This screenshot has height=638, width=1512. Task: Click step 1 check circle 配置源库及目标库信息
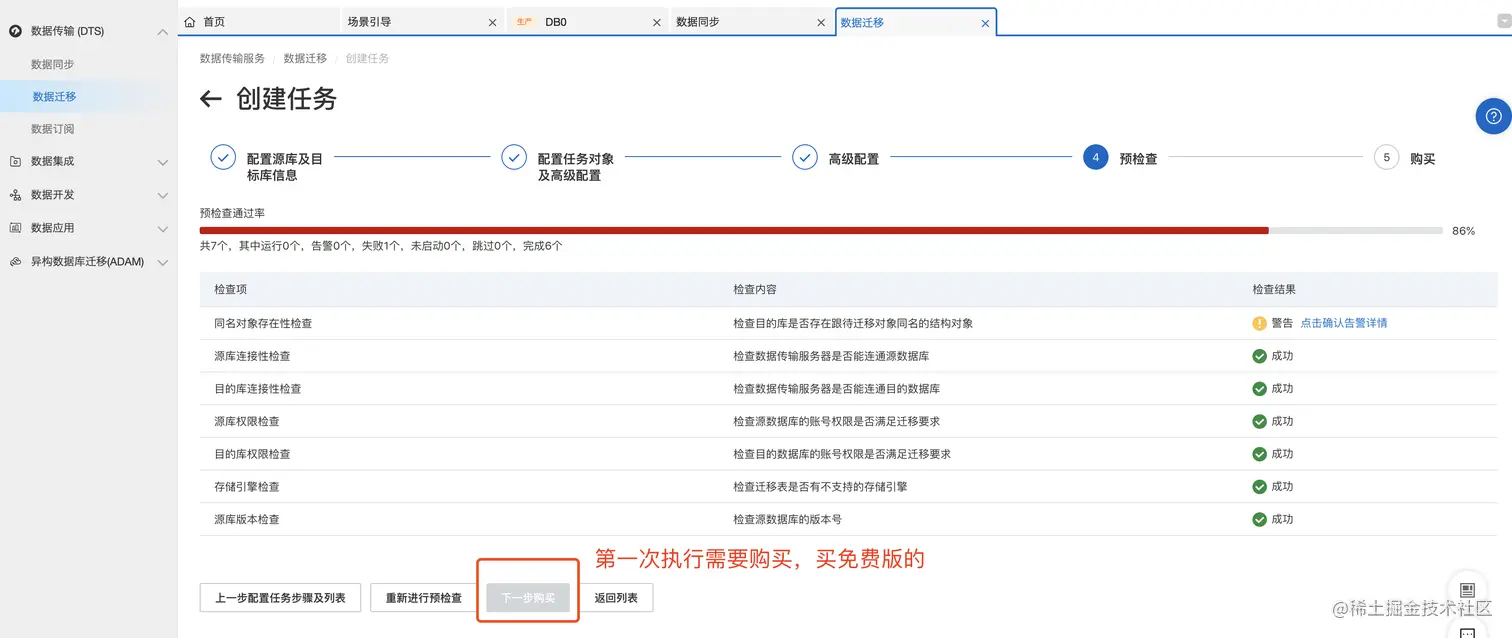pos(223,158)
